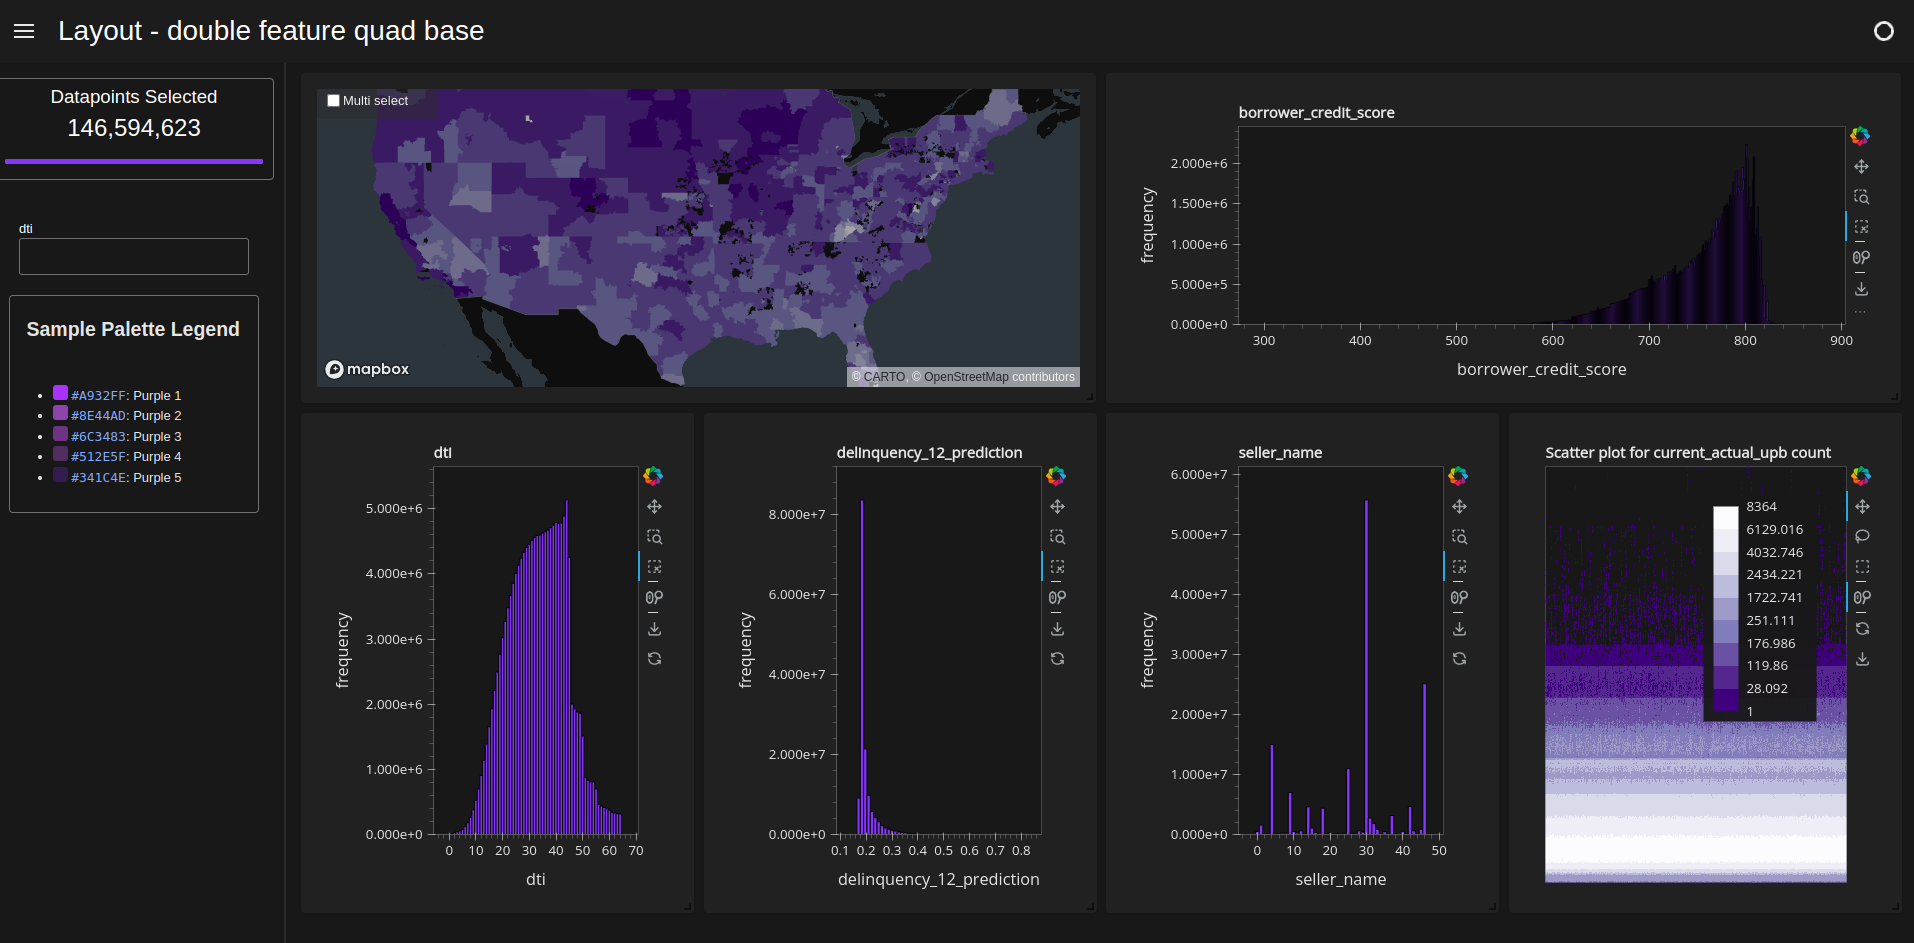Click the Purple 5 #341C4E swatch
The height and width of the screenshot is (943, 1914).
pyautogui.click(x=60, y=475)
